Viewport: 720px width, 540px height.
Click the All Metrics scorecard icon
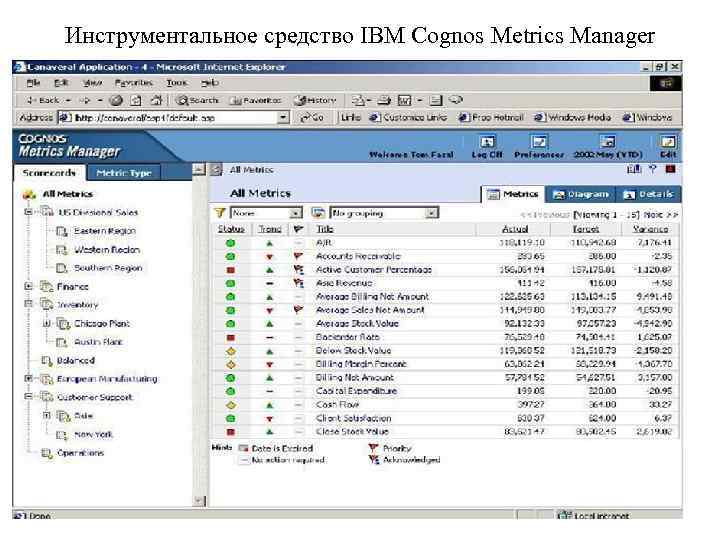[29, 194]
